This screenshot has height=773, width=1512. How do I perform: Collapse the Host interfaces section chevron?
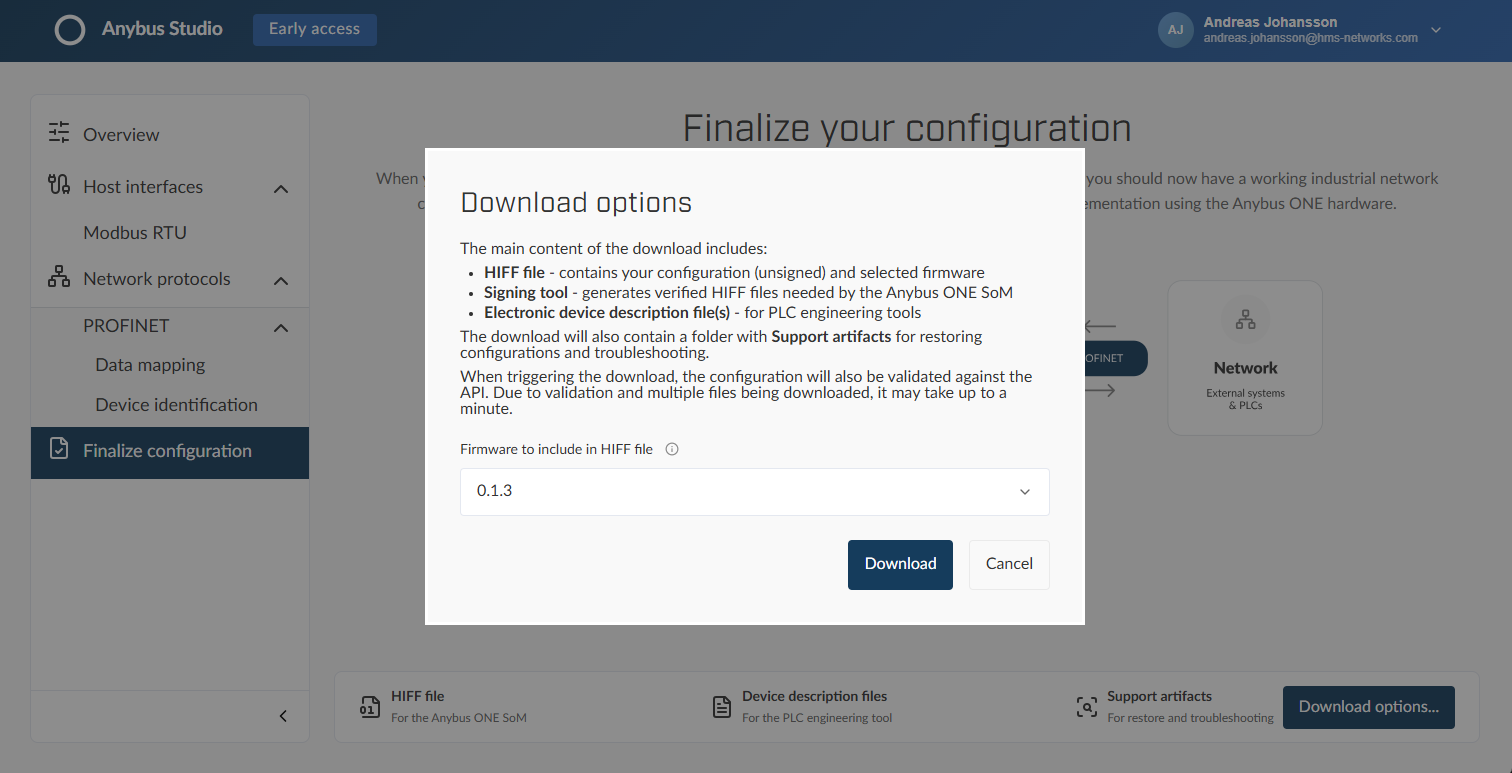(x=281, y=188)
